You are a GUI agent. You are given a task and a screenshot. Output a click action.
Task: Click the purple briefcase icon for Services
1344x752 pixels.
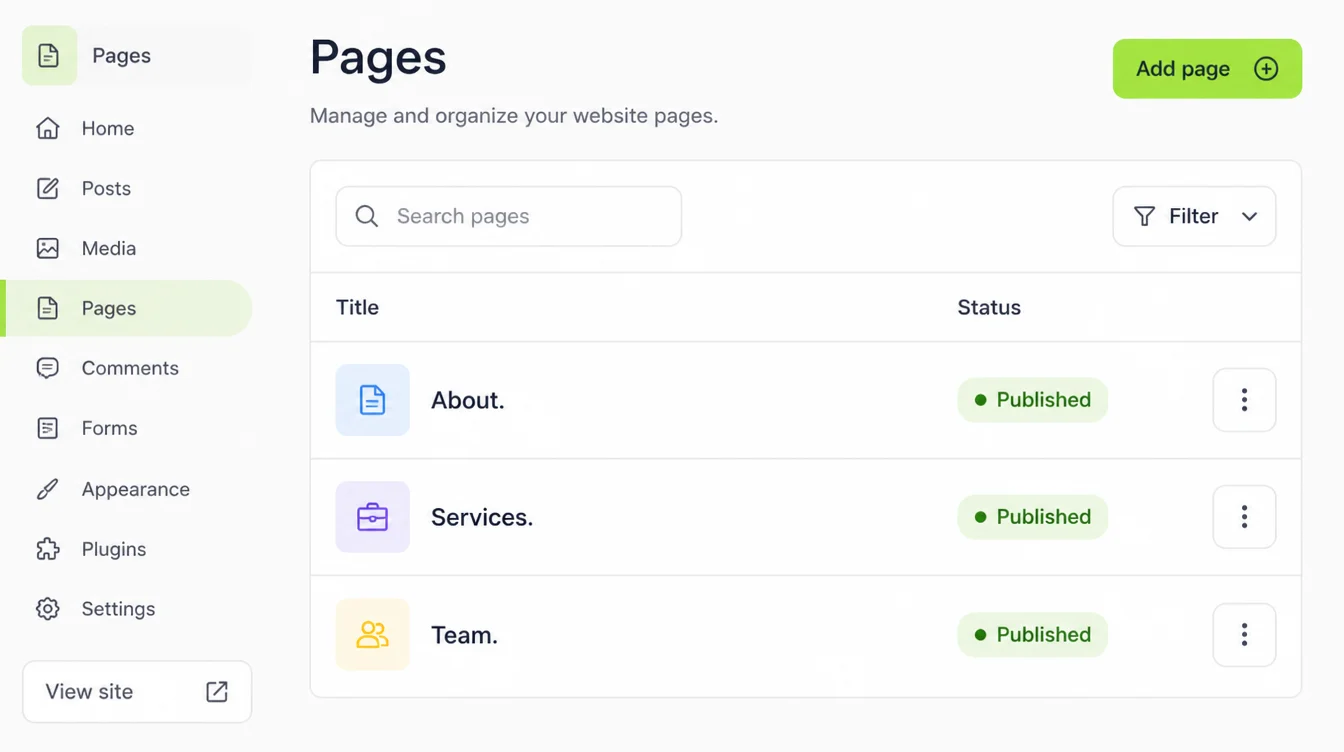coord(372,517)
